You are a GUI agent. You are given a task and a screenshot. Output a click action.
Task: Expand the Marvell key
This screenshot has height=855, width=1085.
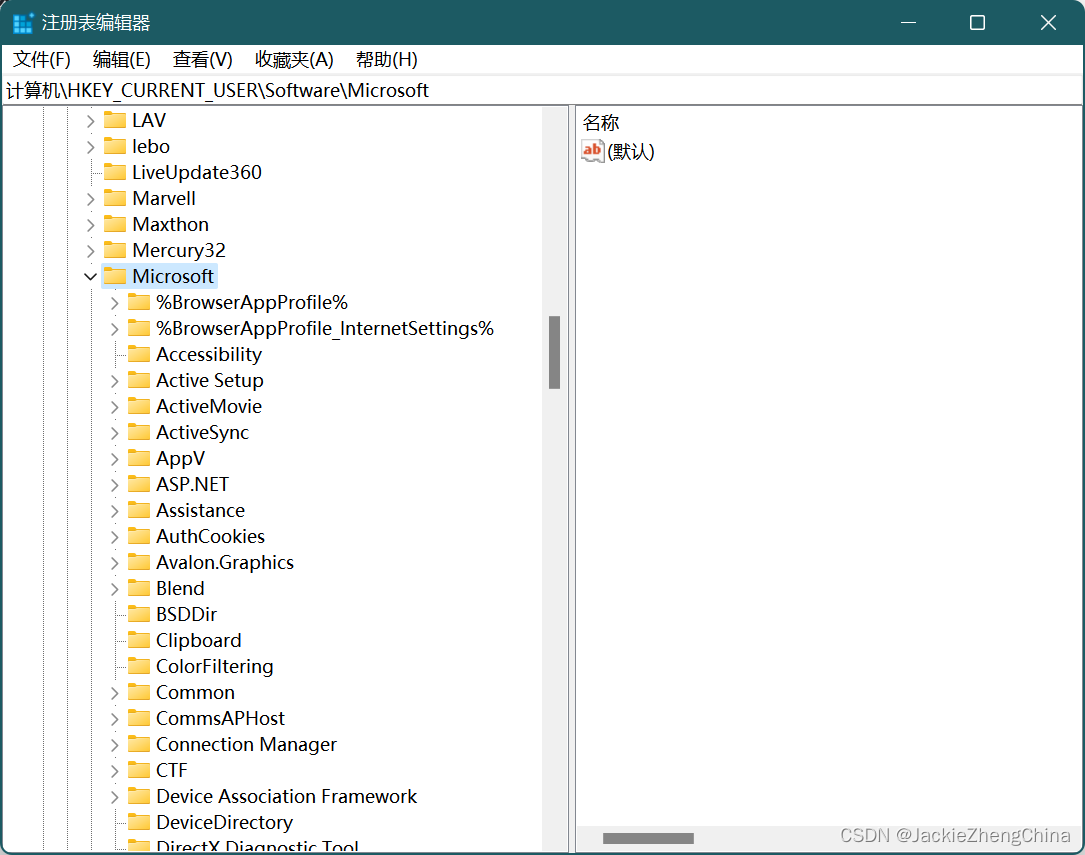tap(90, 199)
